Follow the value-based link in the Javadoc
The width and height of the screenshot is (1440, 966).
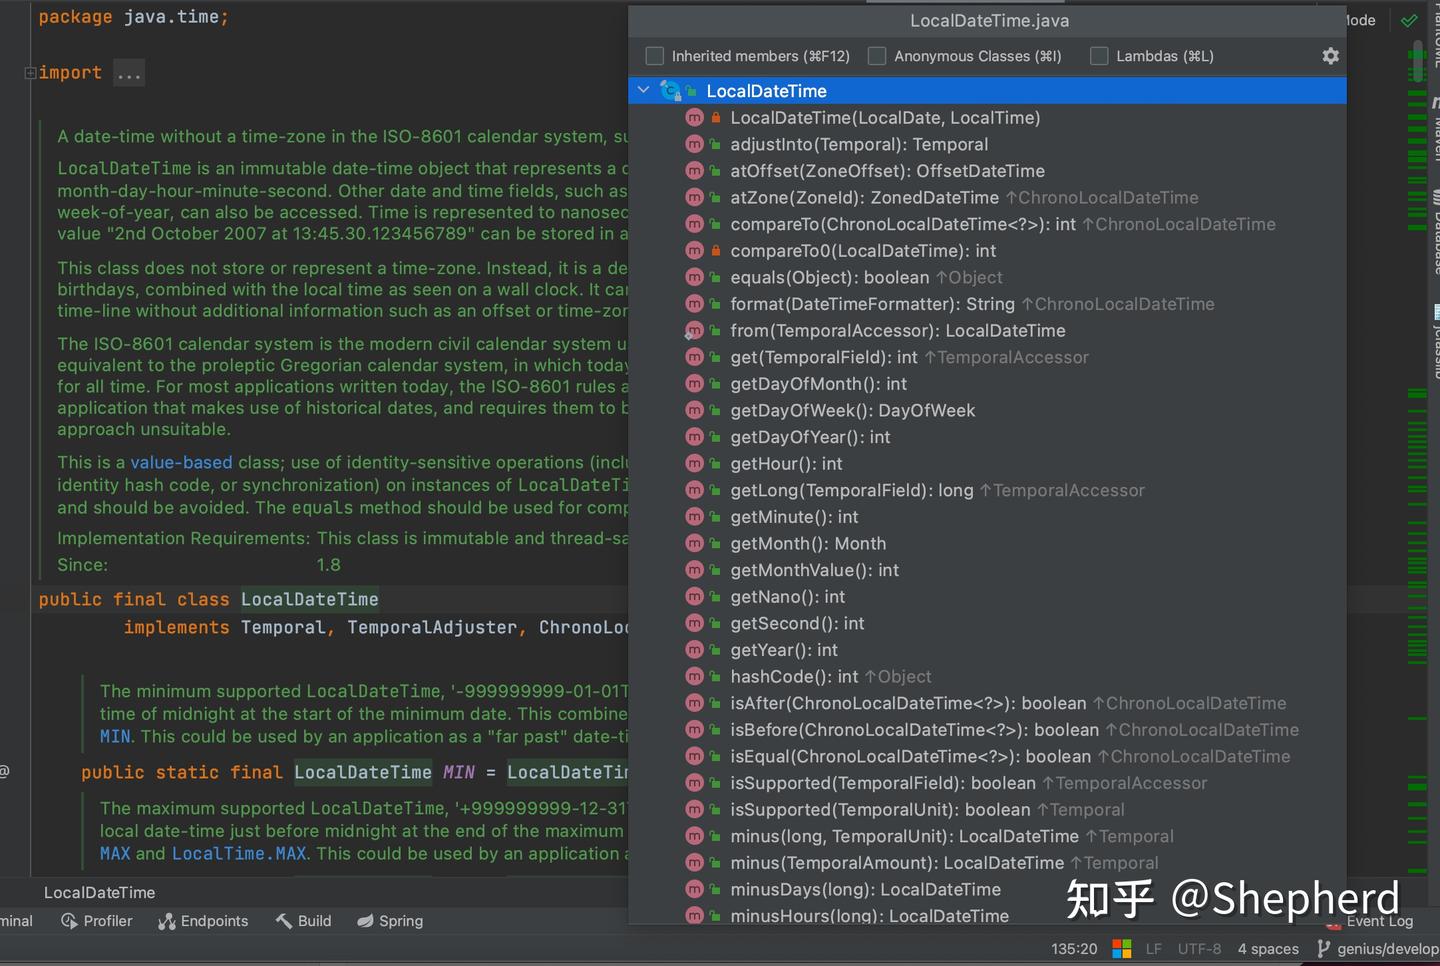pos(181,463)
